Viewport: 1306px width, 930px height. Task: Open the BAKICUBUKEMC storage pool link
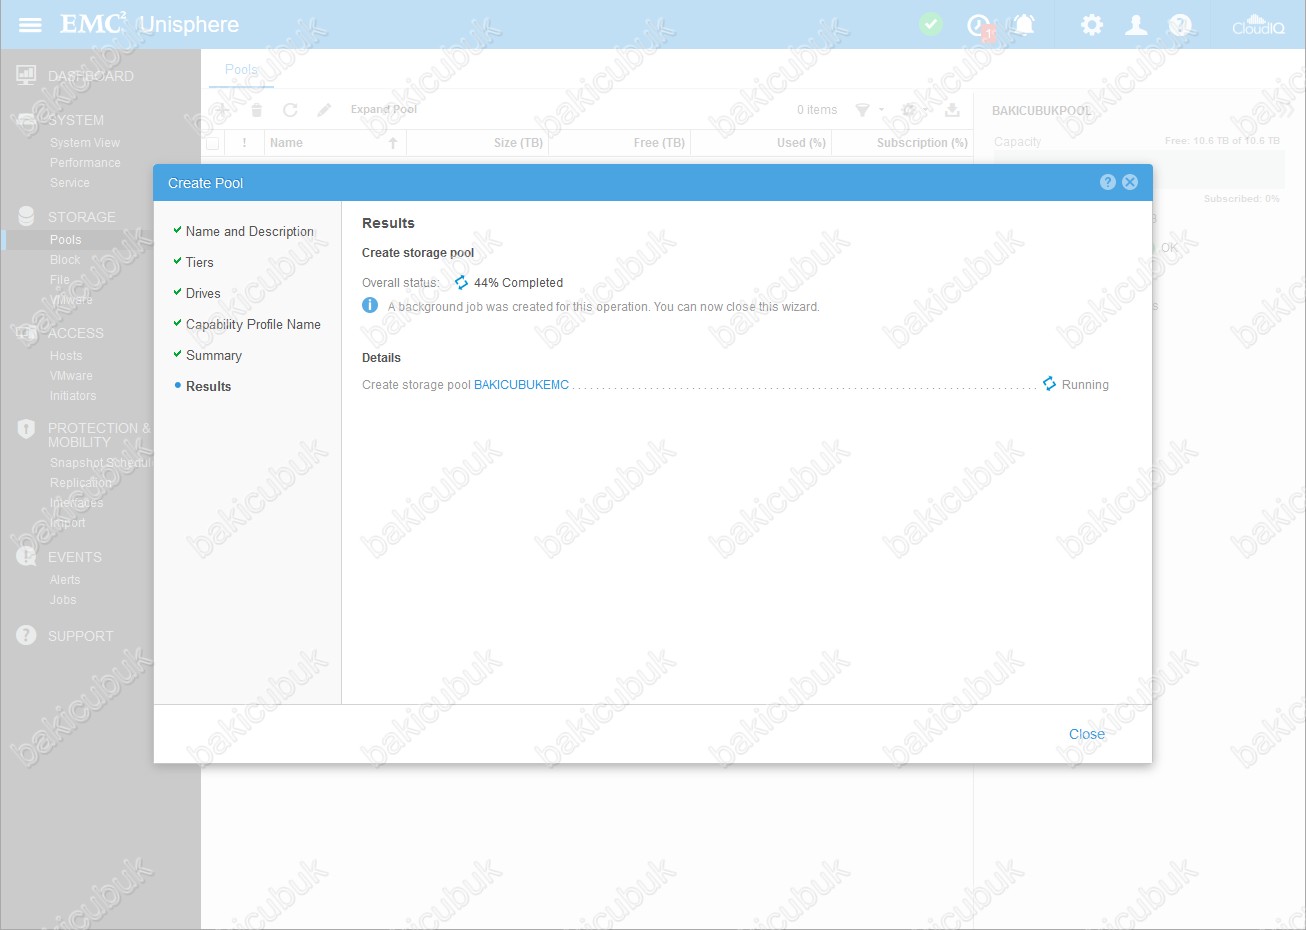(x=521, y=385)
